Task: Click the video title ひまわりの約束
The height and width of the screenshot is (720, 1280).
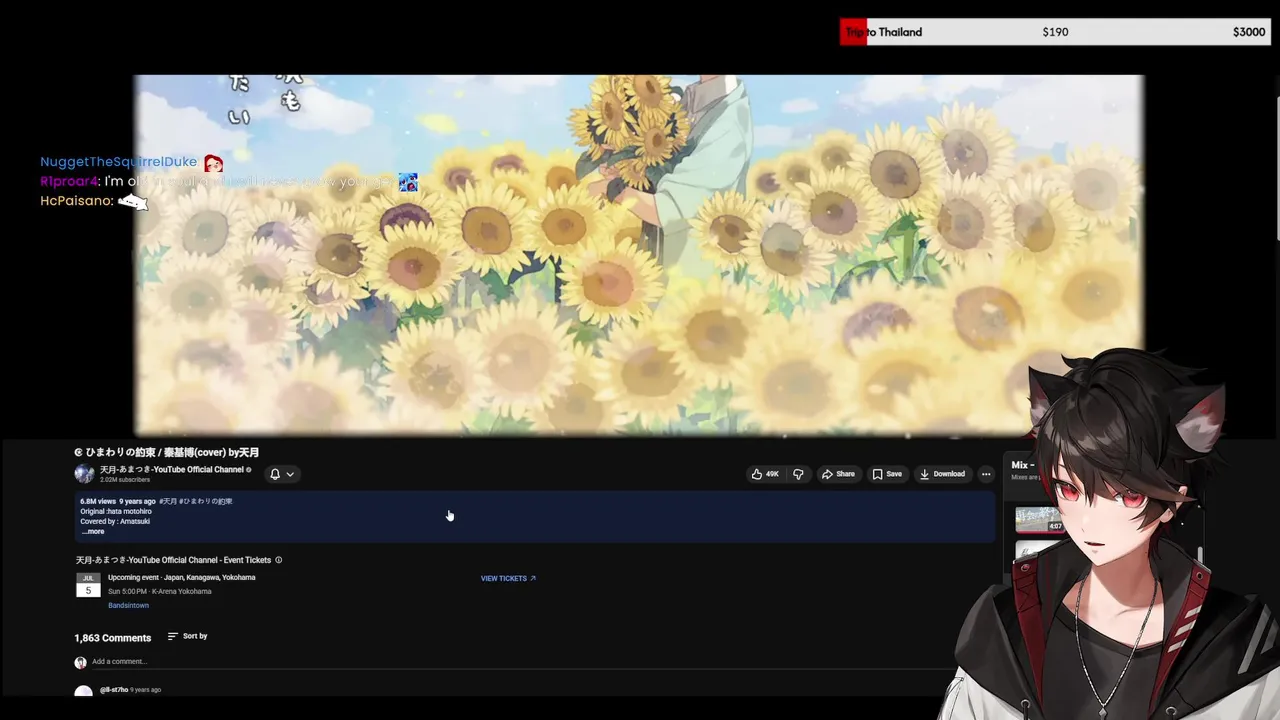Action: tap(167, 452)
